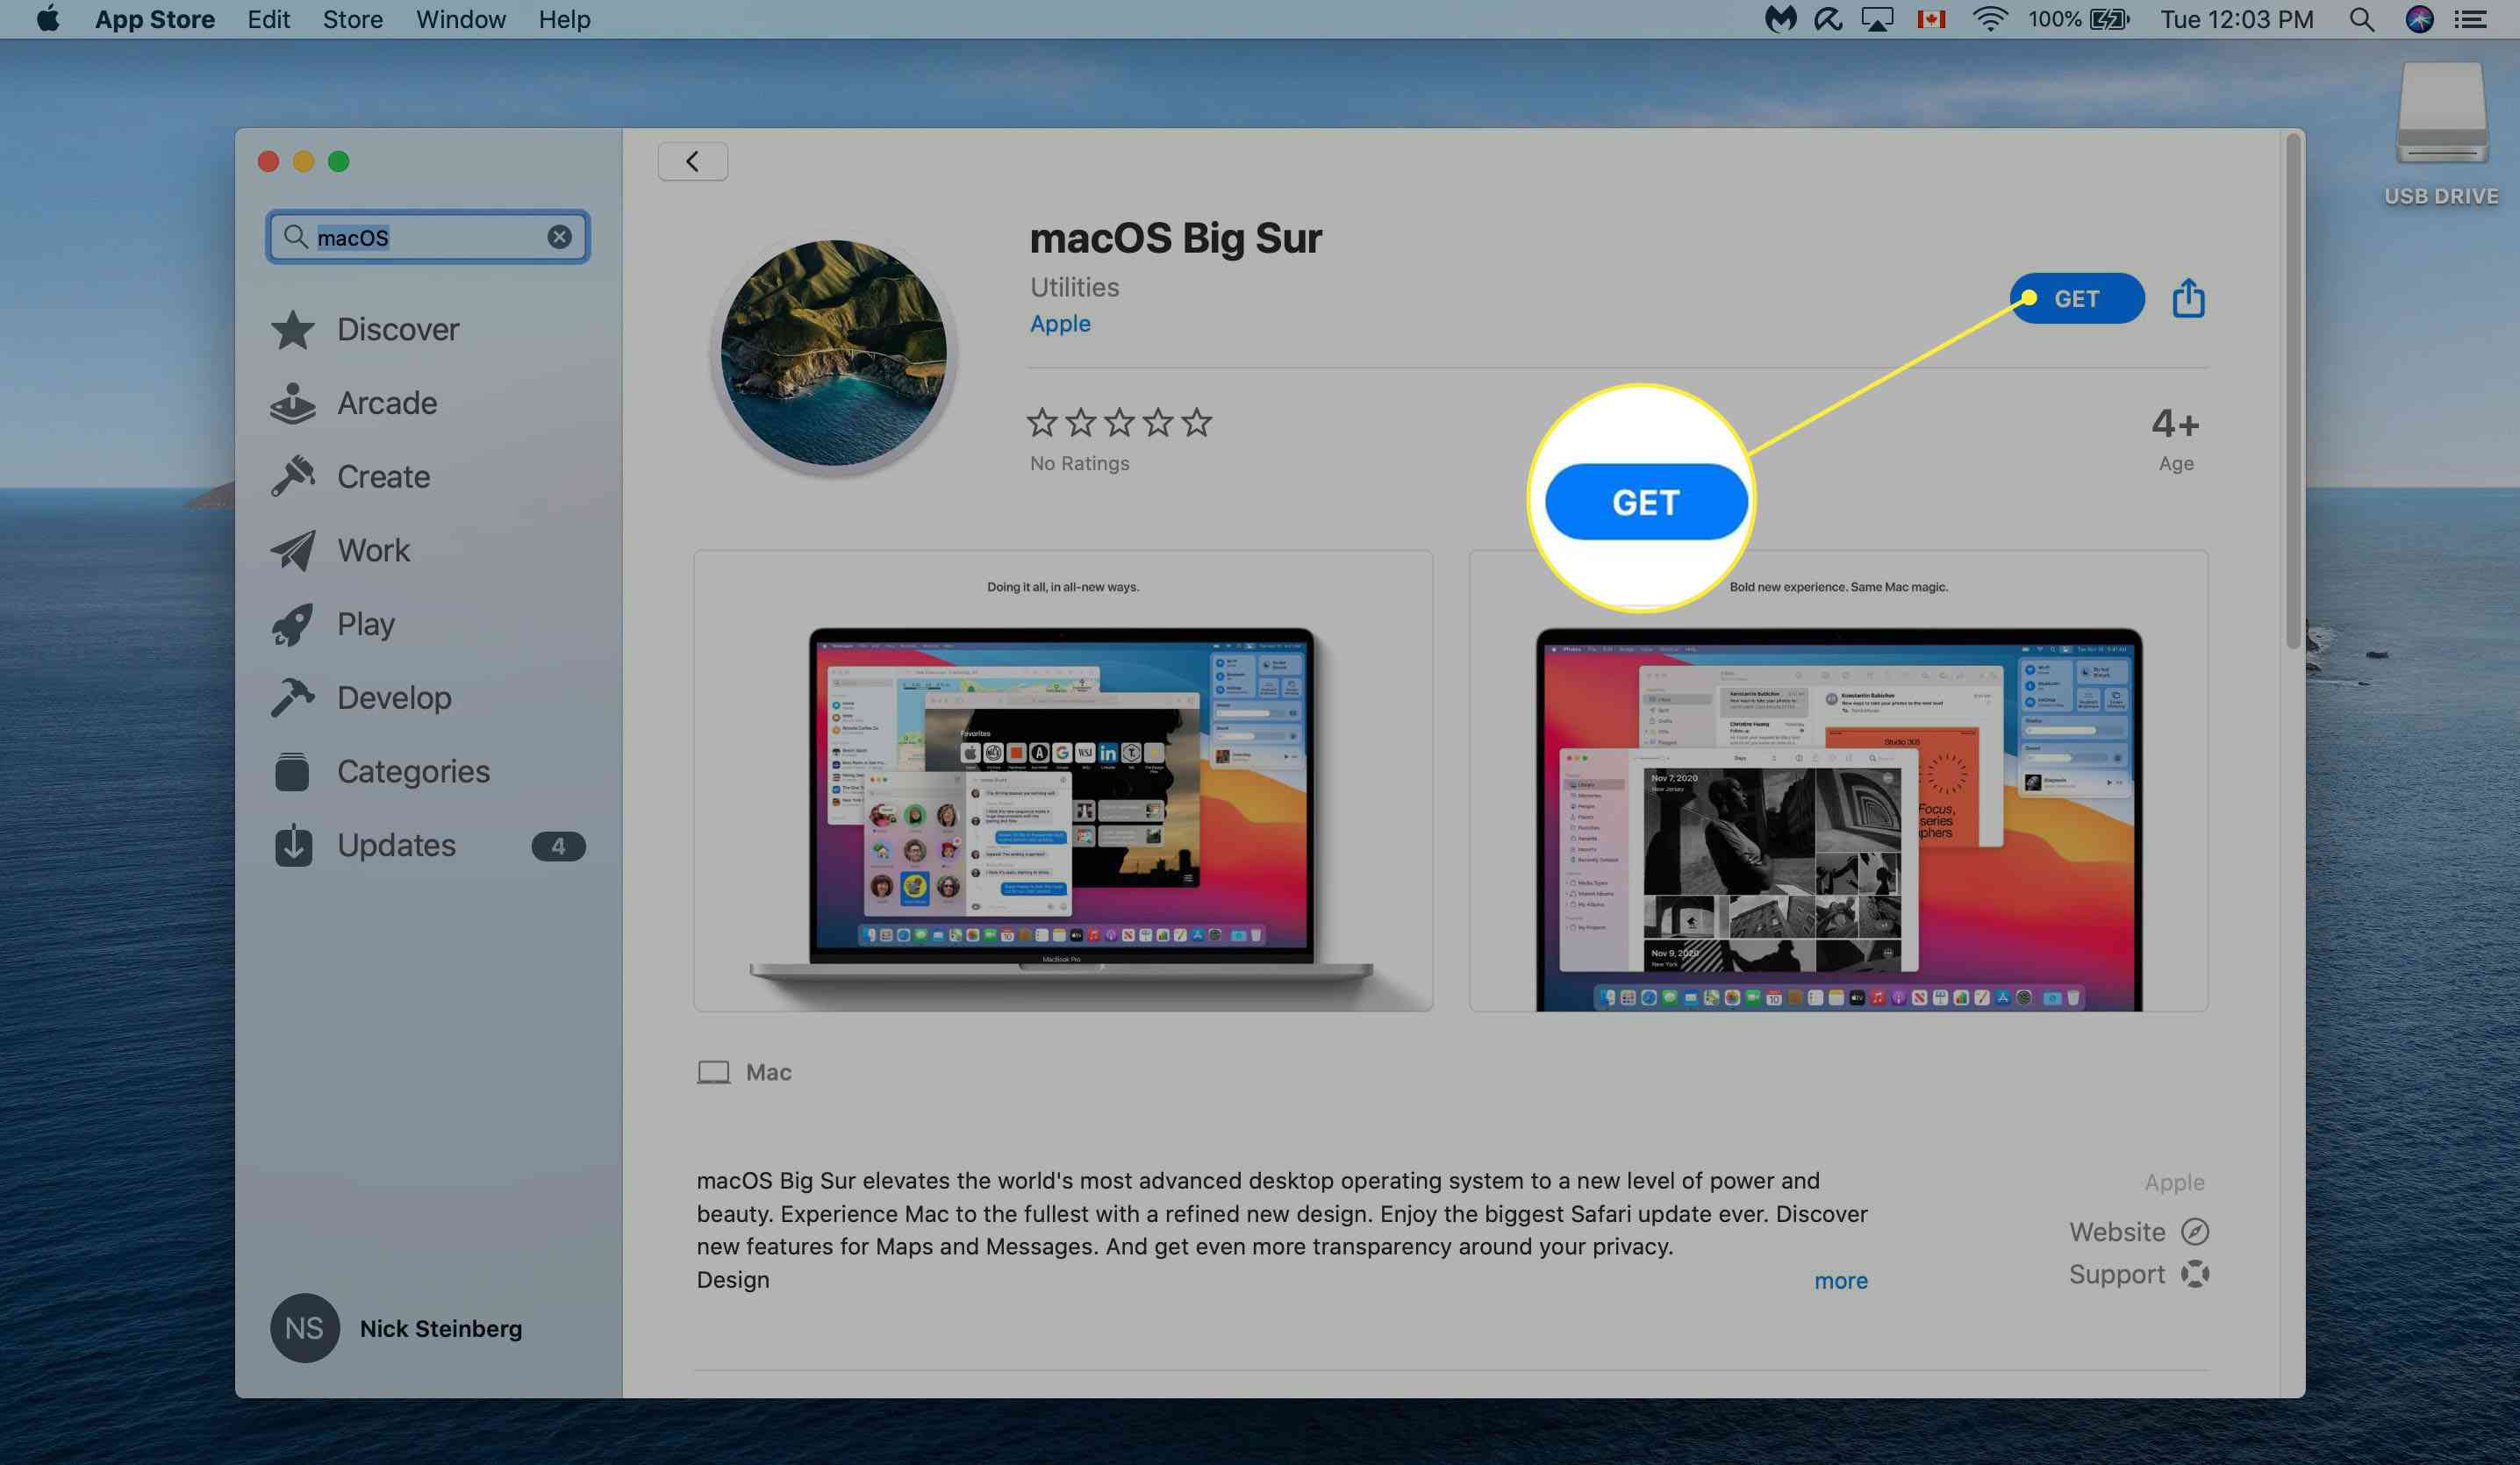Click the back navigation arrow
Image resolution: width=2520 pixels, height=1465 pixels.
tap(692, 161)
